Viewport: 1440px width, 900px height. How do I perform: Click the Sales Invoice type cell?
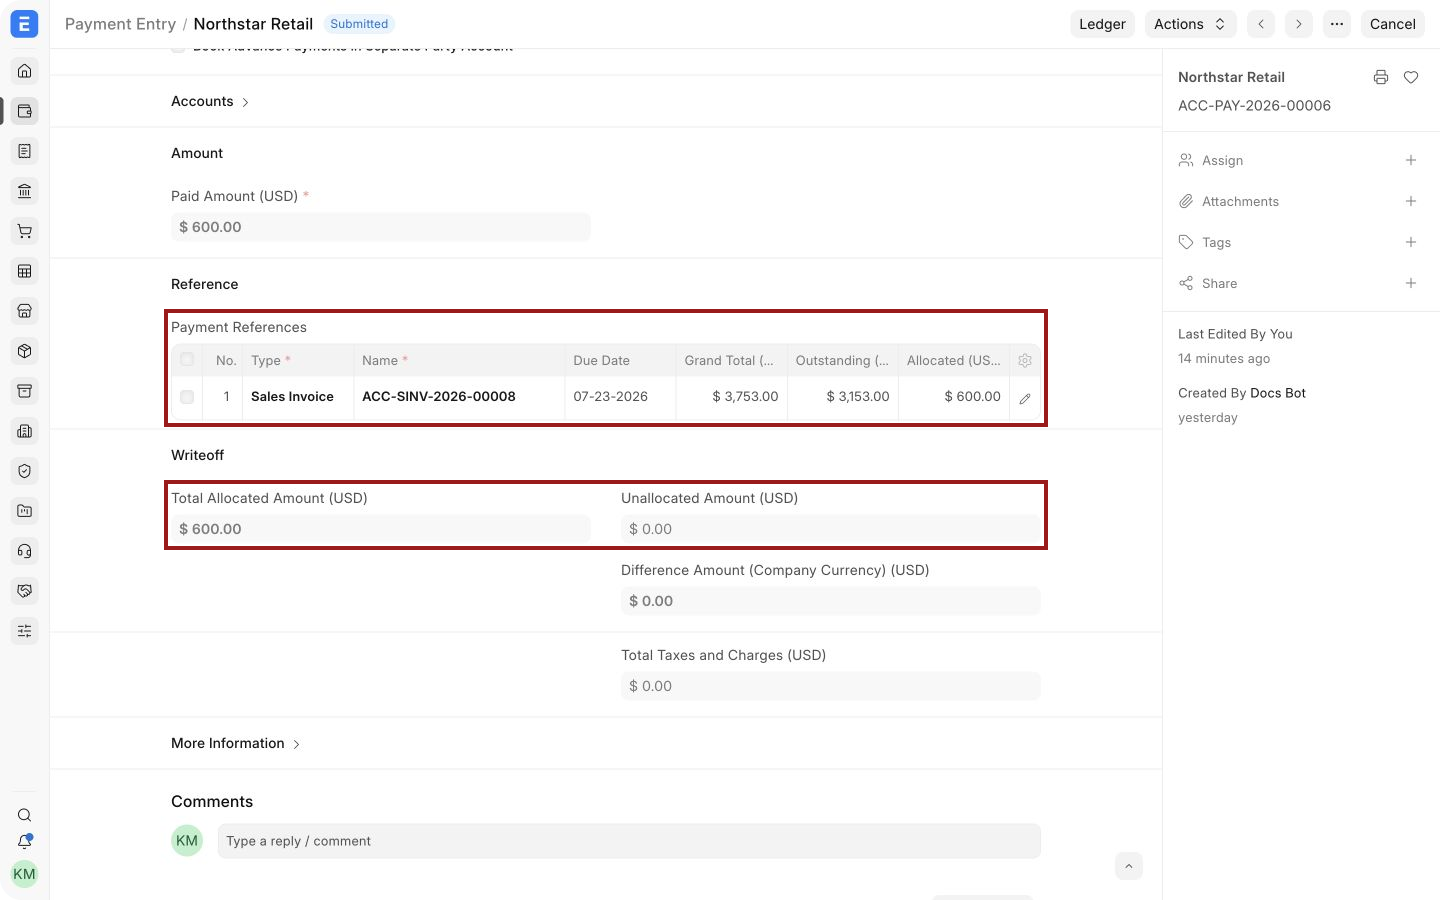(x=298, y=397)
